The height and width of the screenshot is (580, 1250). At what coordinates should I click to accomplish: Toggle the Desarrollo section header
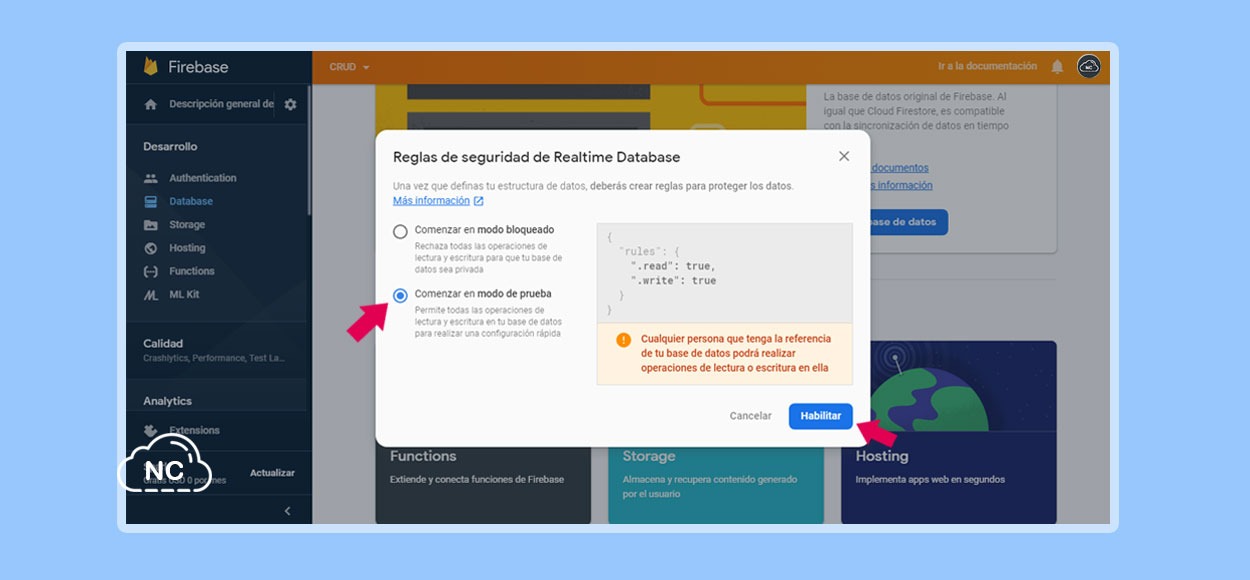tap(170, 147)
